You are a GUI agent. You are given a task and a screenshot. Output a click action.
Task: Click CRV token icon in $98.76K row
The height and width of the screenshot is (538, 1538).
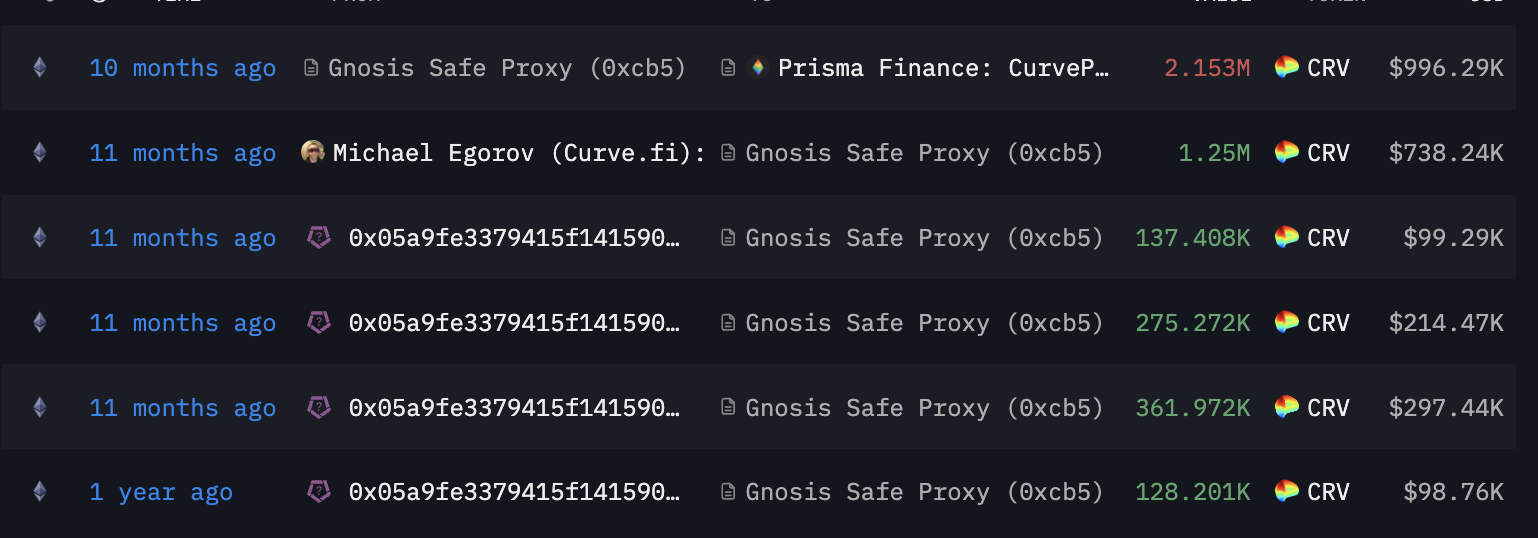1286,492
